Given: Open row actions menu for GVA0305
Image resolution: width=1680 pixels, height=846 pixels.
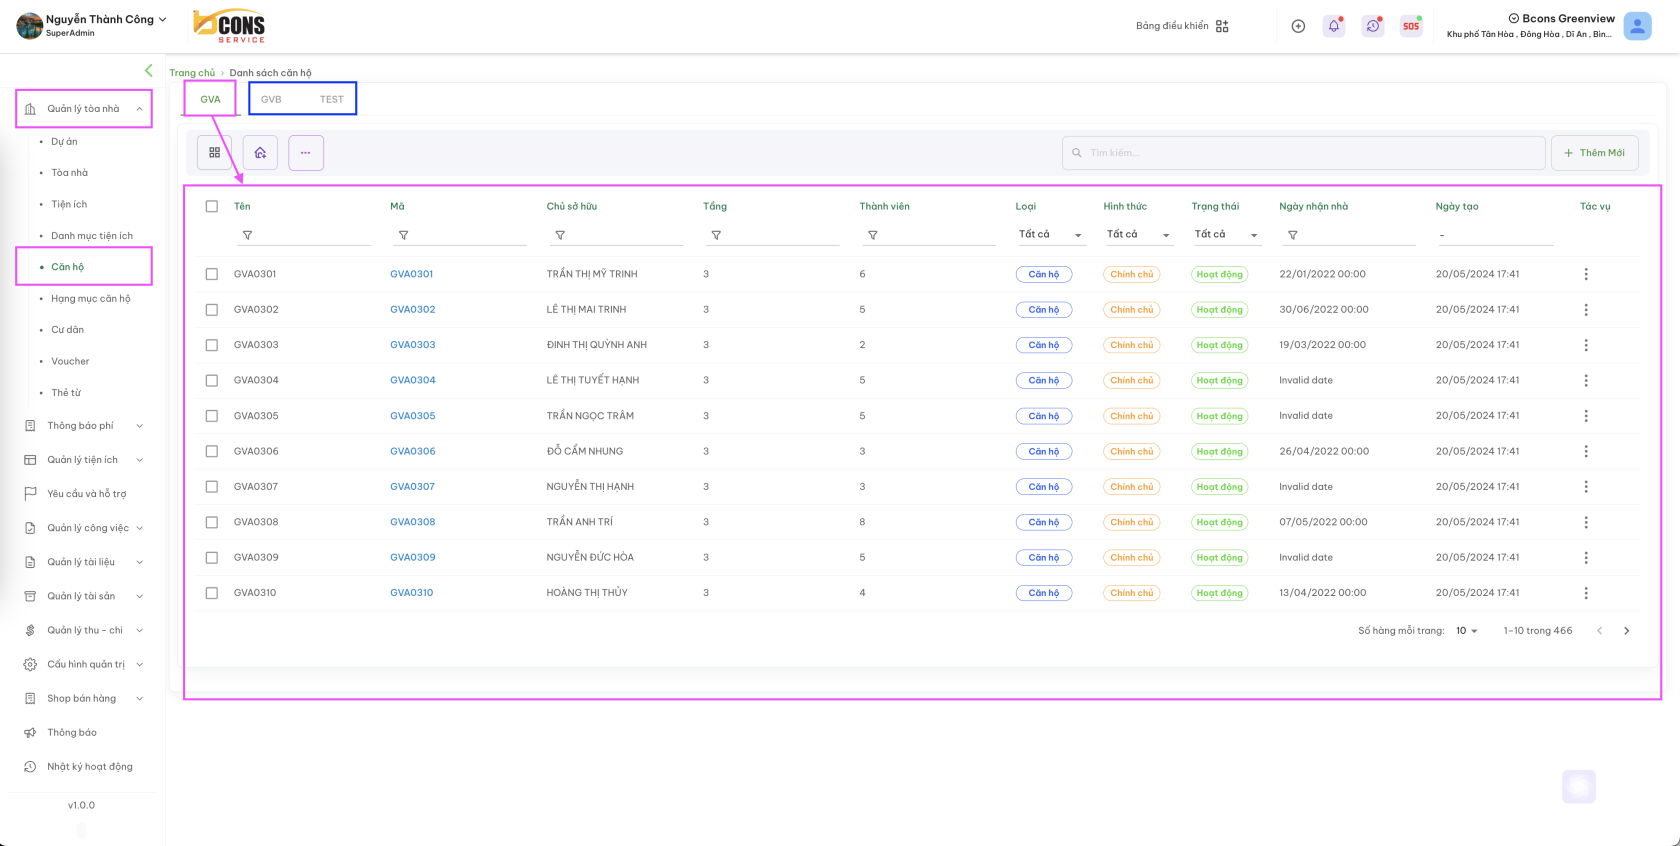Looking at the screenshot, I should [x=1586, y=416].
